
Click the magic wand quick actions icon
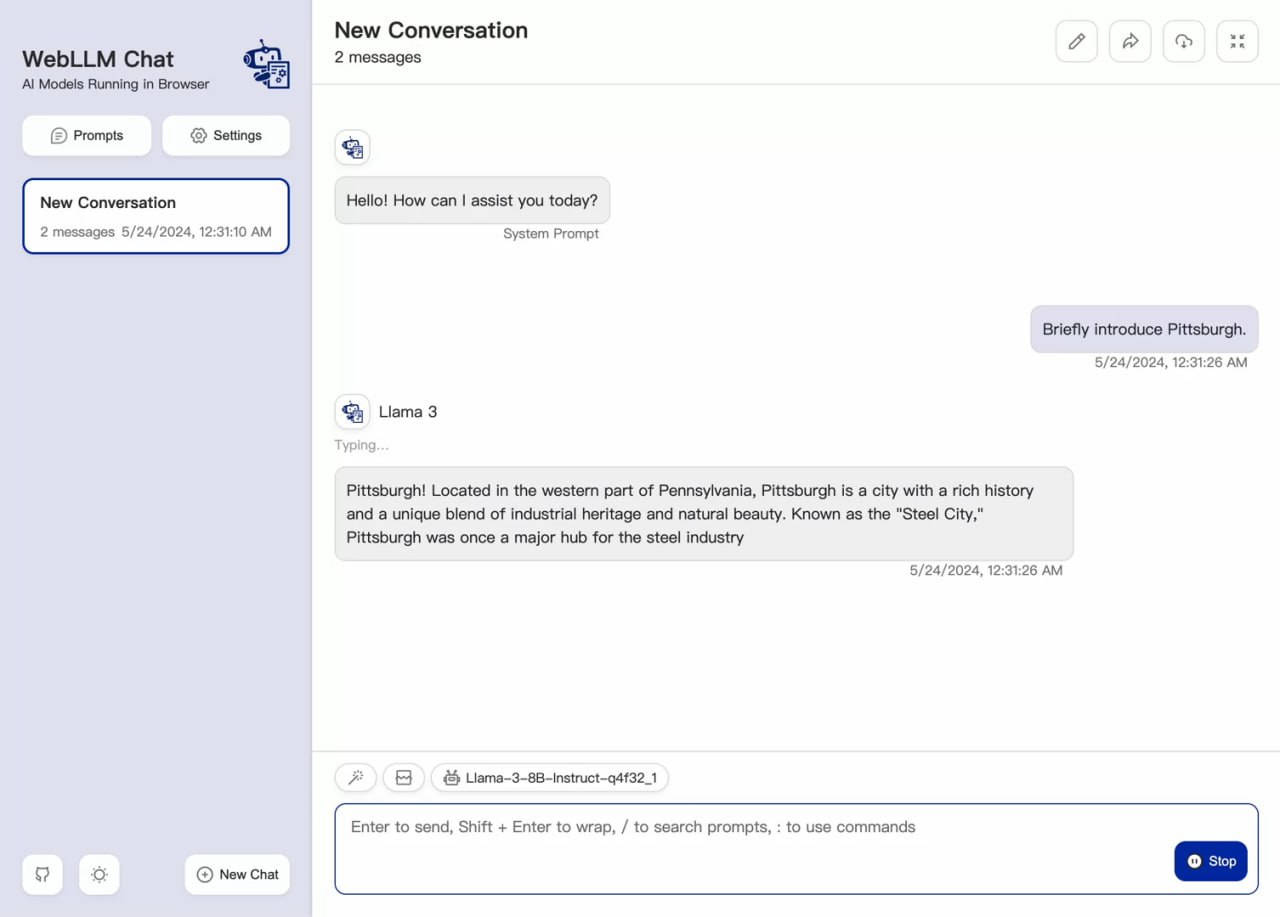pos(355,777)
